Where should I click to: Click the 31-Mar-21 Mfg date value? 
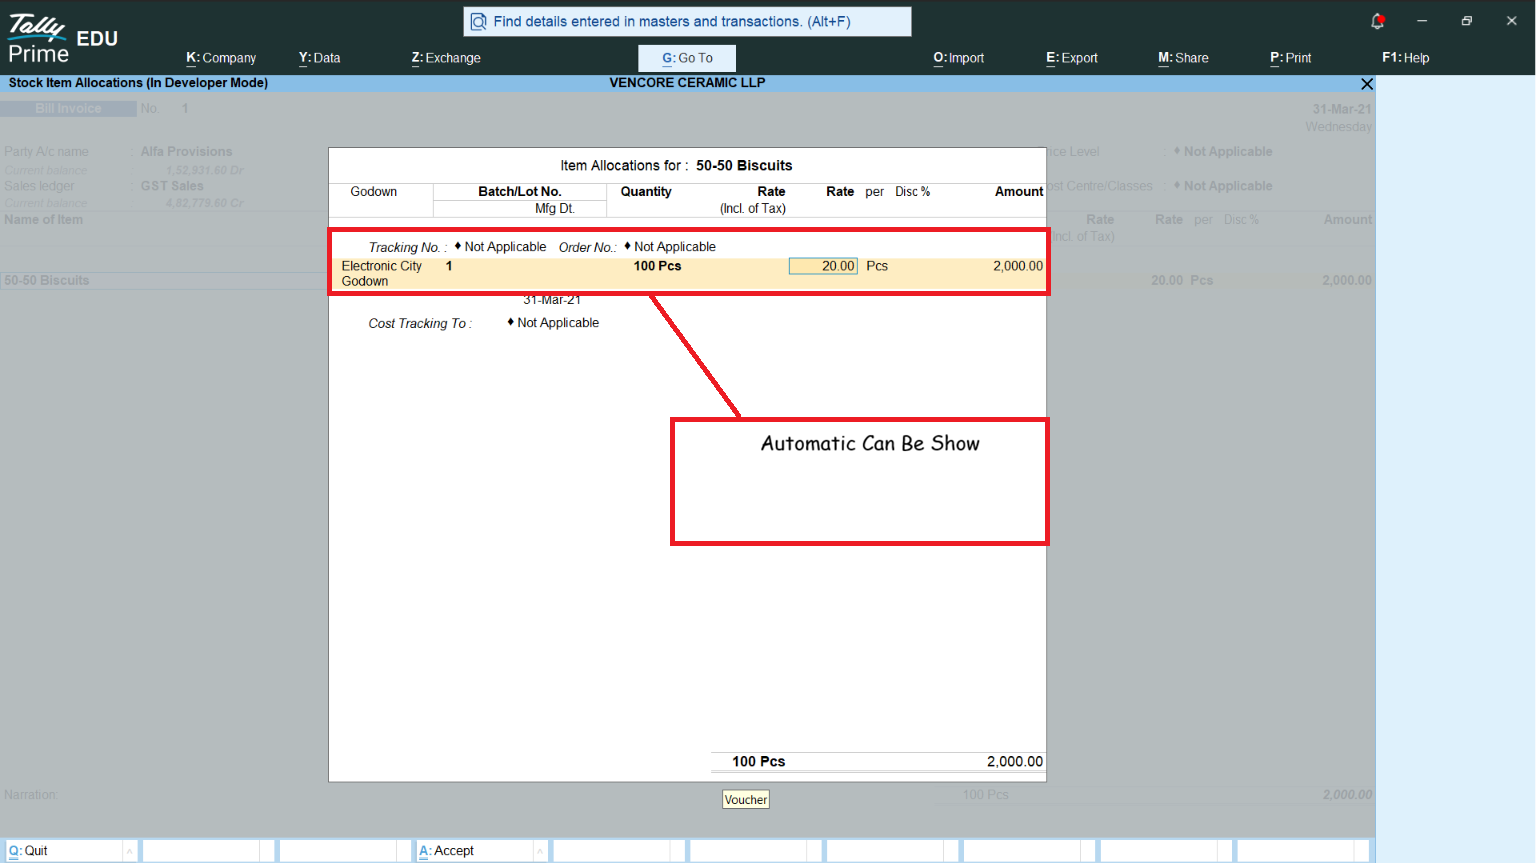(552, 300)
